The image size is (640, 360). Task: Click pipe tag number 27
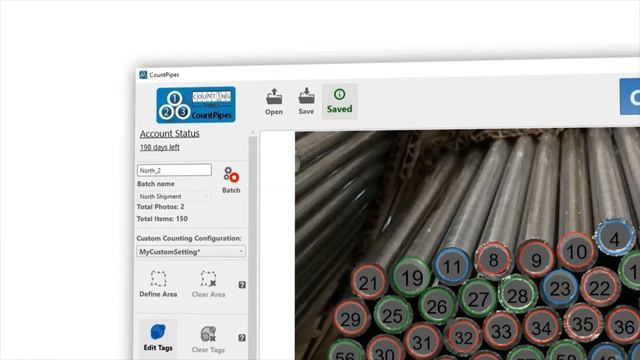478,298
